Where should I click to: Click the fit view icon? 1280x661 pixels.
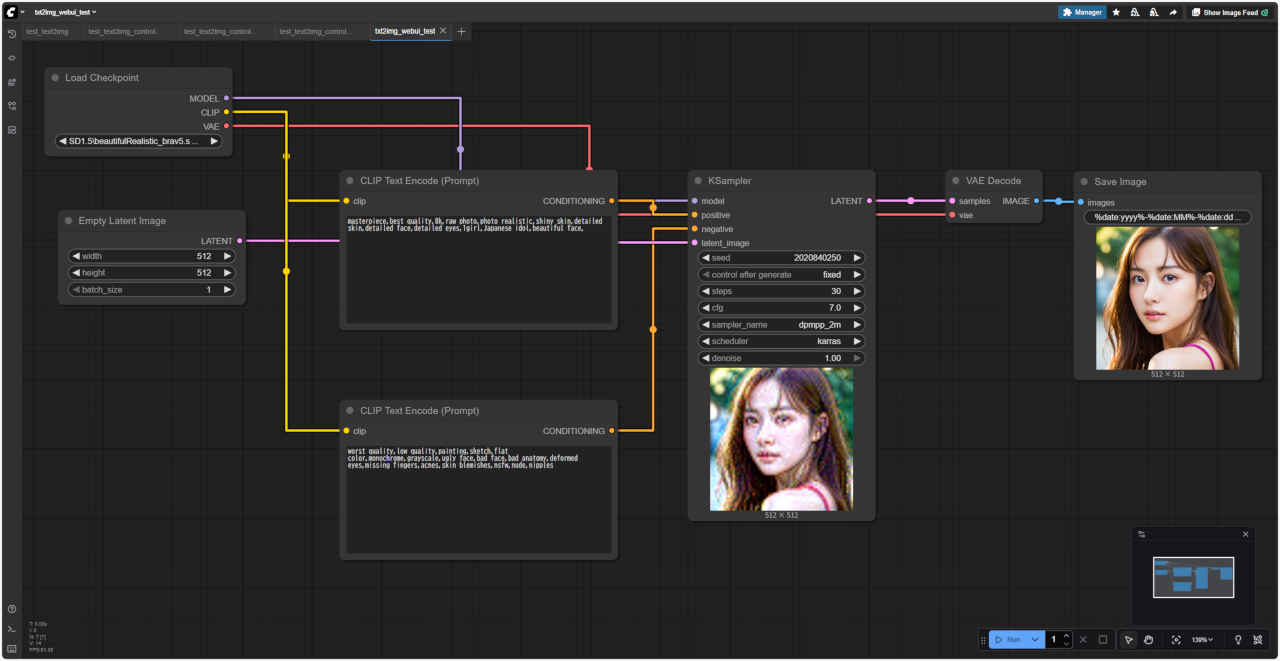point(1176,640)
